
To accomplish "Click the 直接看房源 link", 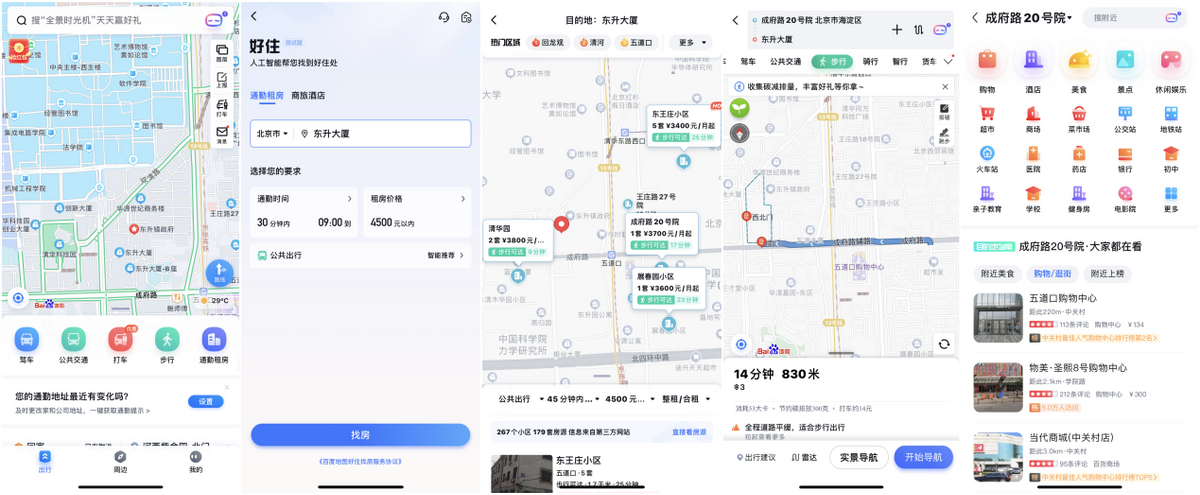I will (x=689, y=432).
